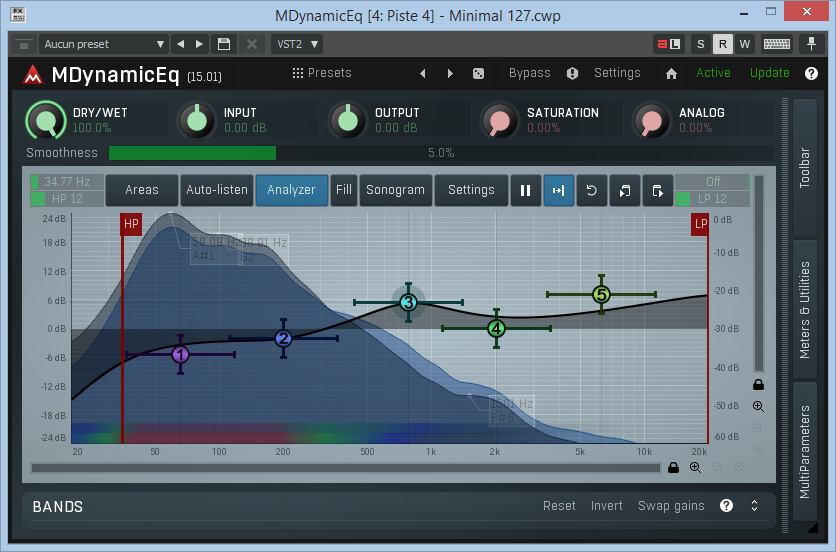
Task: Open the top Settings menu
Action: click(x=617, y=73)
